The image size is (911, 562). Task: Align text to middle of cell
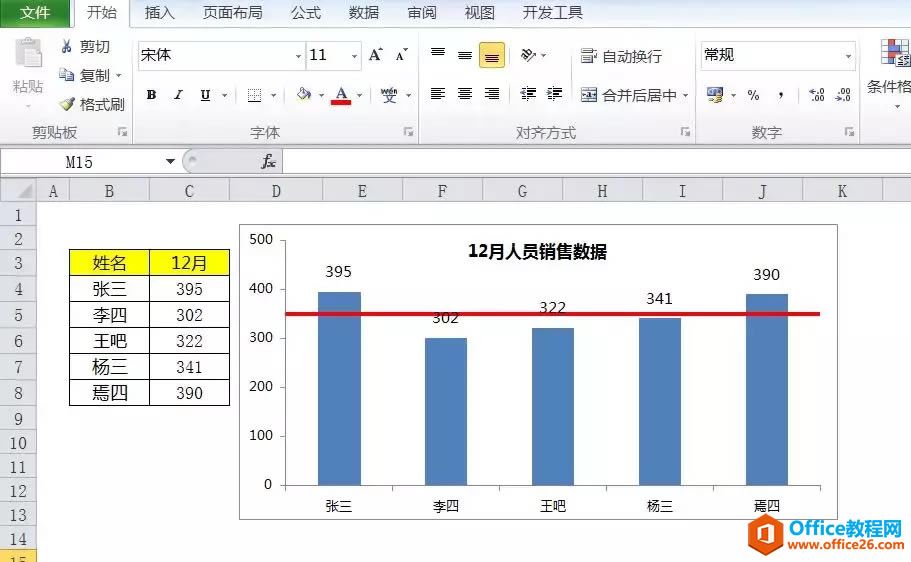465,55
